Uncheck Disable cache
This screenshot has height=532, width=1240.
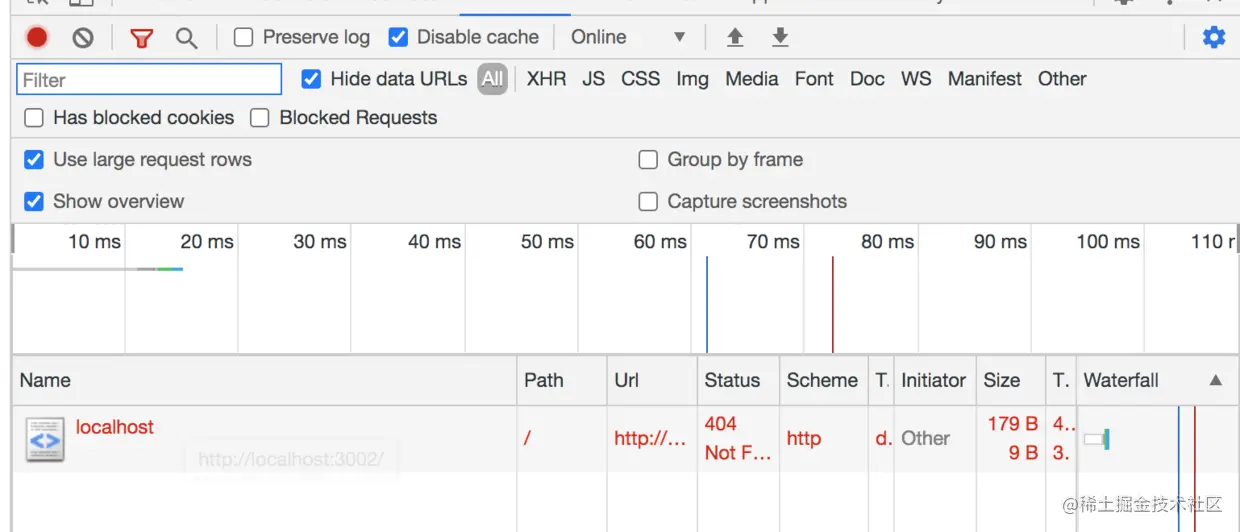coord(398,38)
